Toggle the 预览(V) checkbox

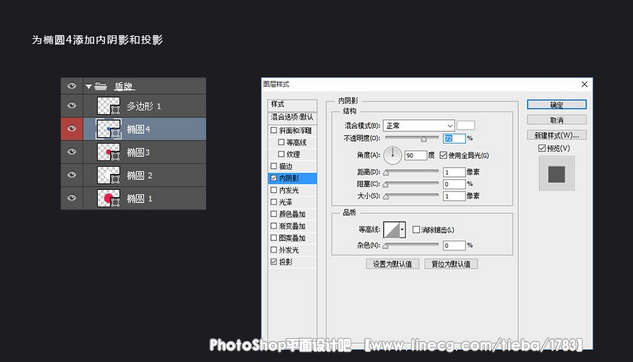coord(542,148)
